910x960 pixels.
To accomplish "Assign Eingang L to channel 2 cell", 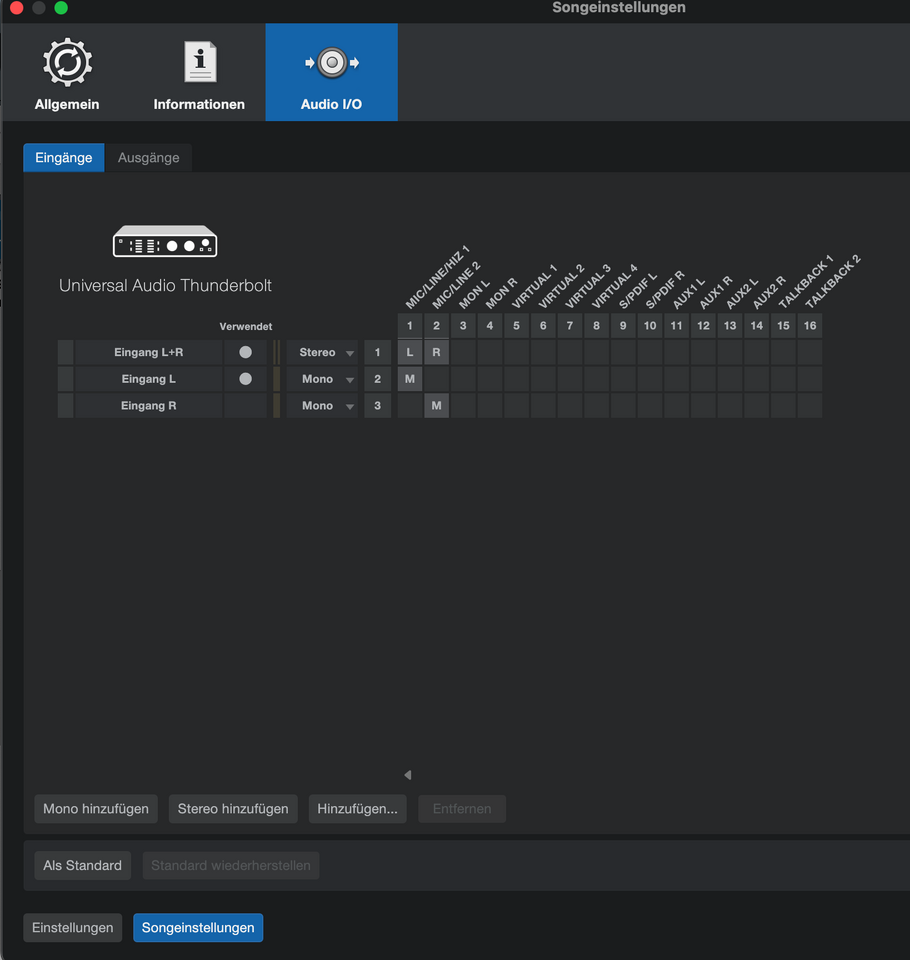I will (x=437, y=379).
